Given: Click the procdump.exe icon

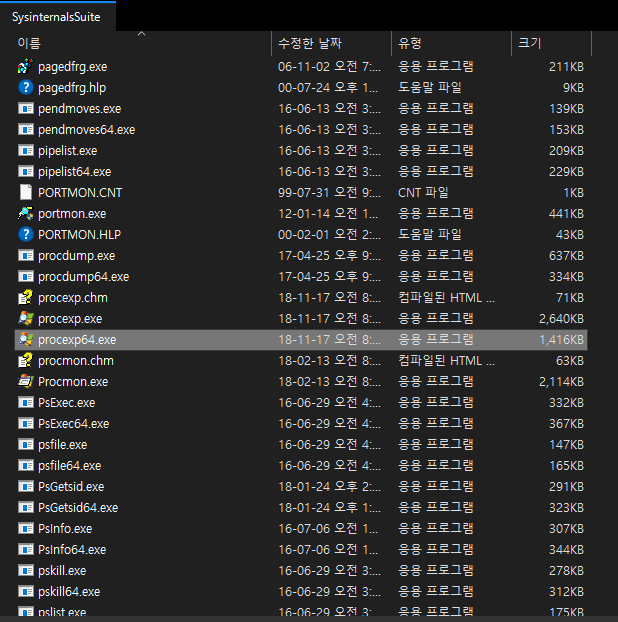Looking at the screenshot, I should tap(26, 255).
